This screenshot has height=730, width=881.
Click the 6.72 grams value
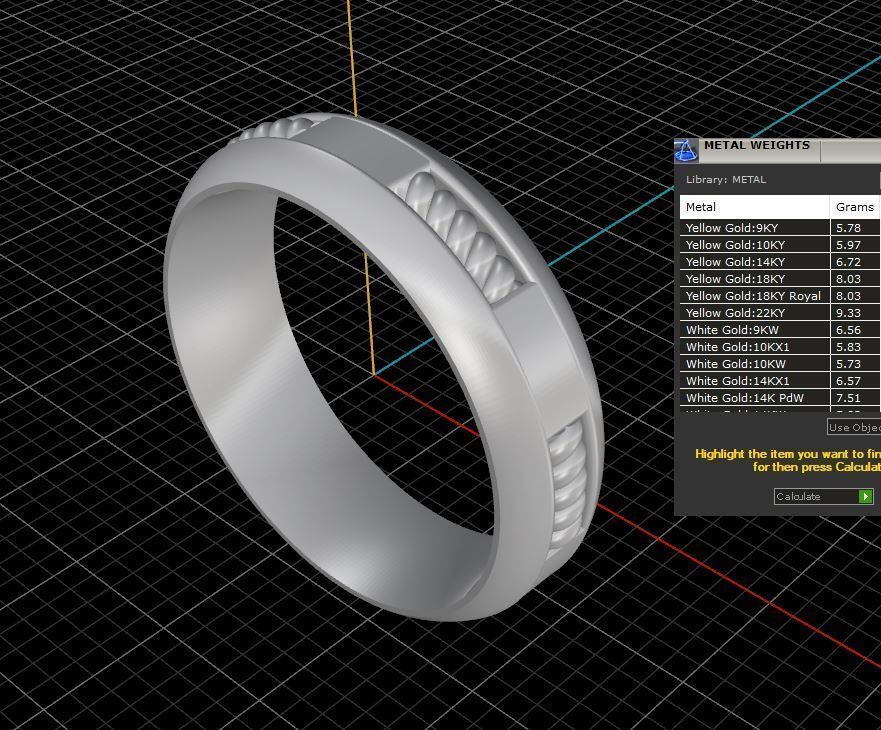[848, 261]
